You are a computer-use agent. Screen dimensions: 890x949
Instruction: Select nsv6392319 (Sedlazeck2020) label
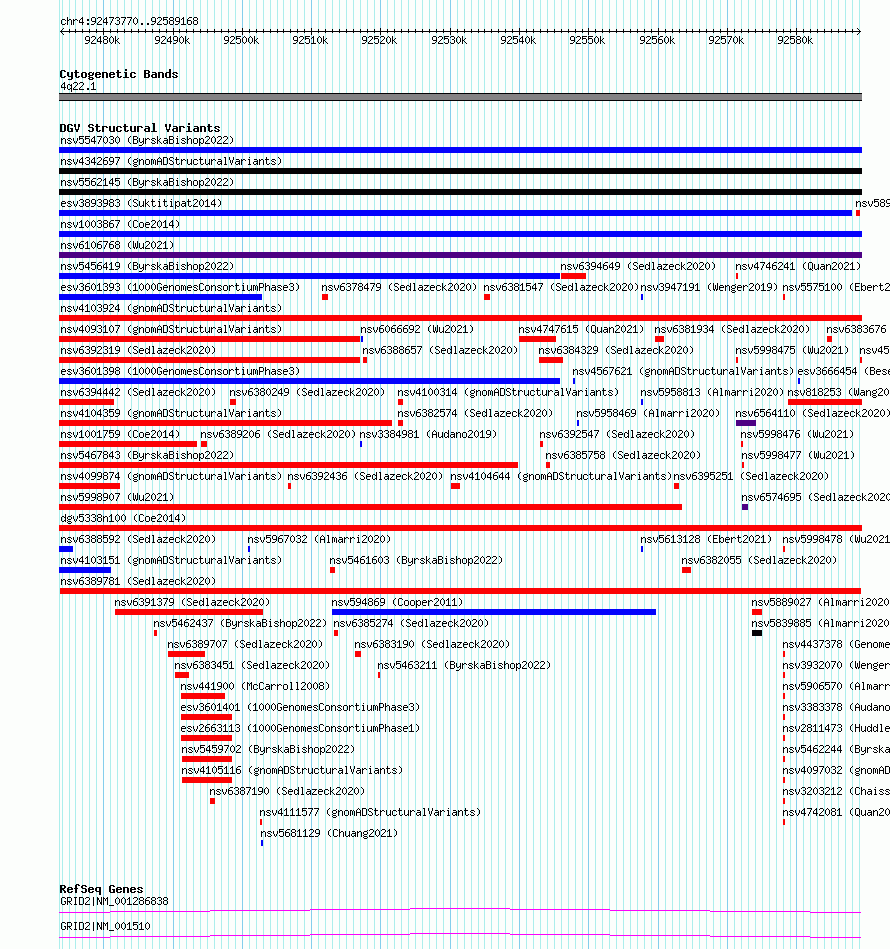tap(138, 350)
